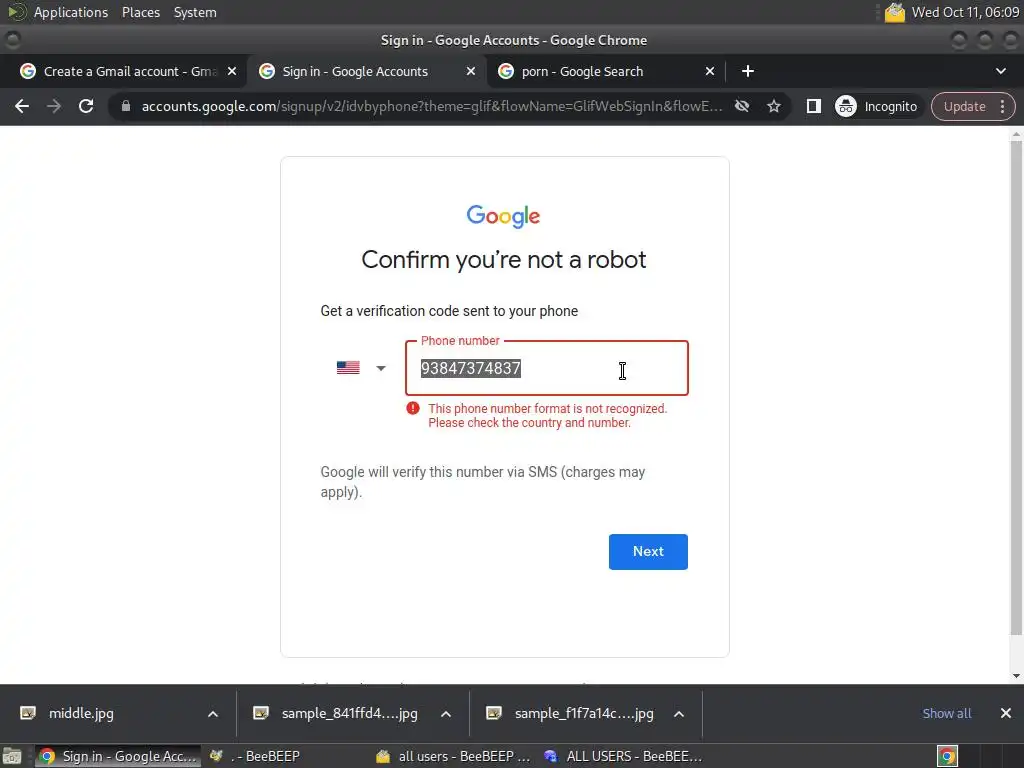Image resolution: width=1024 pixels, height=768 pixels.
Task: Click the address bar URL
Action: 432,106
